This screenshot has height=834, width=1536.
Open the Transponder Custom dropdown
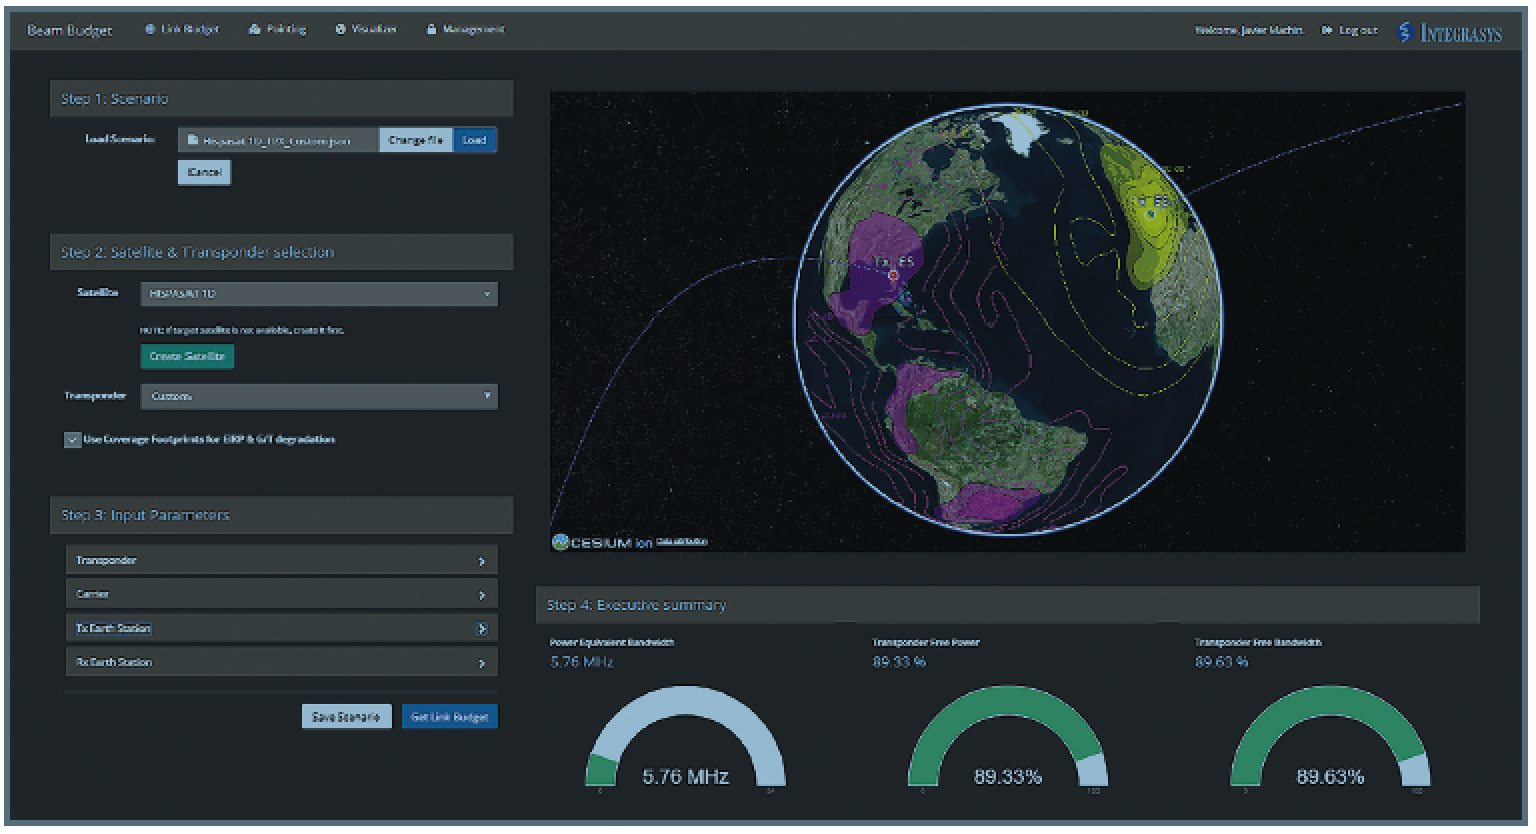(x=318, y=397)
